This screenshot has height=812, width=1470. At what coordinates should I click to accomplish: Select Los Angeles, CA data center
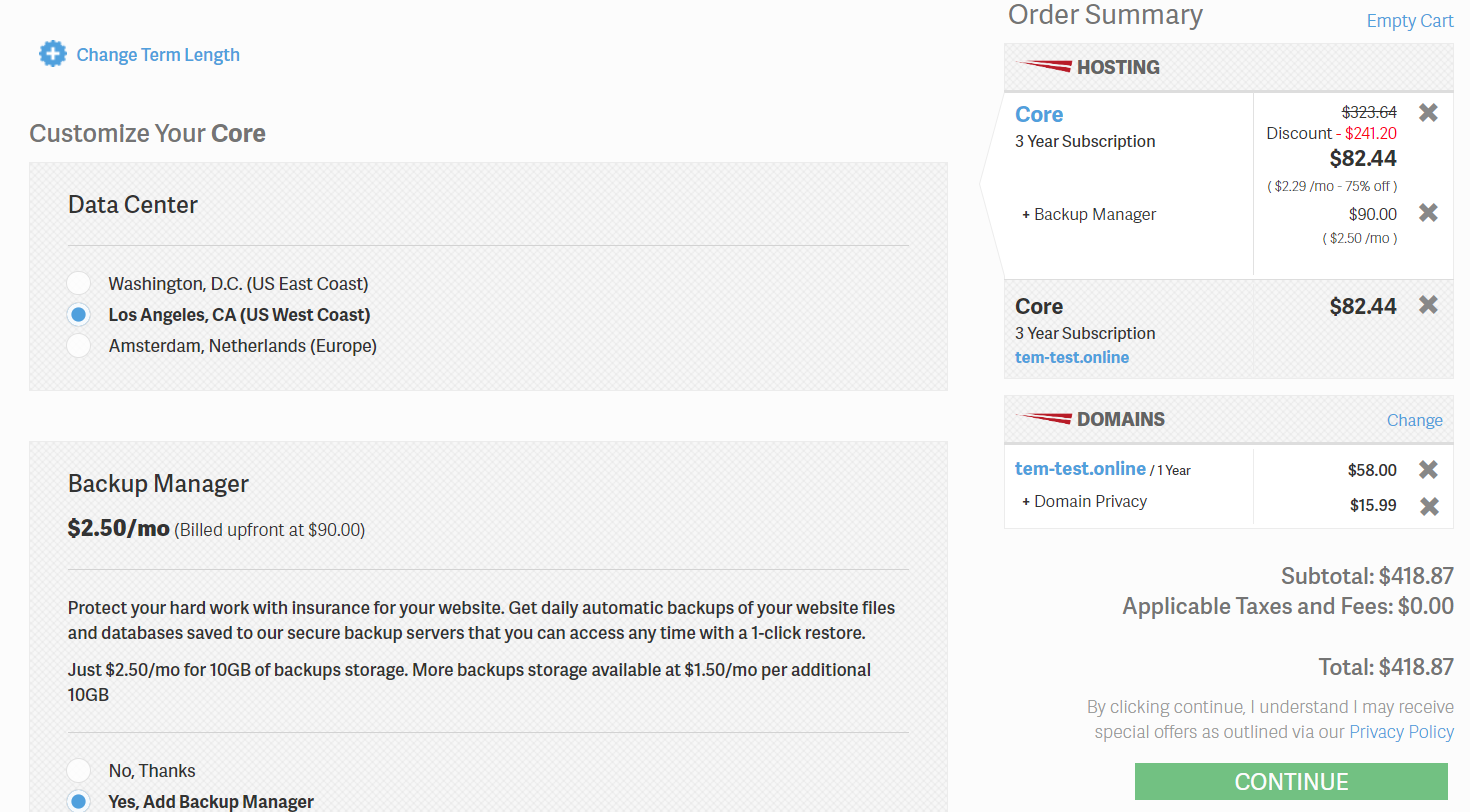pyautogui.click(x=79, y=314)
